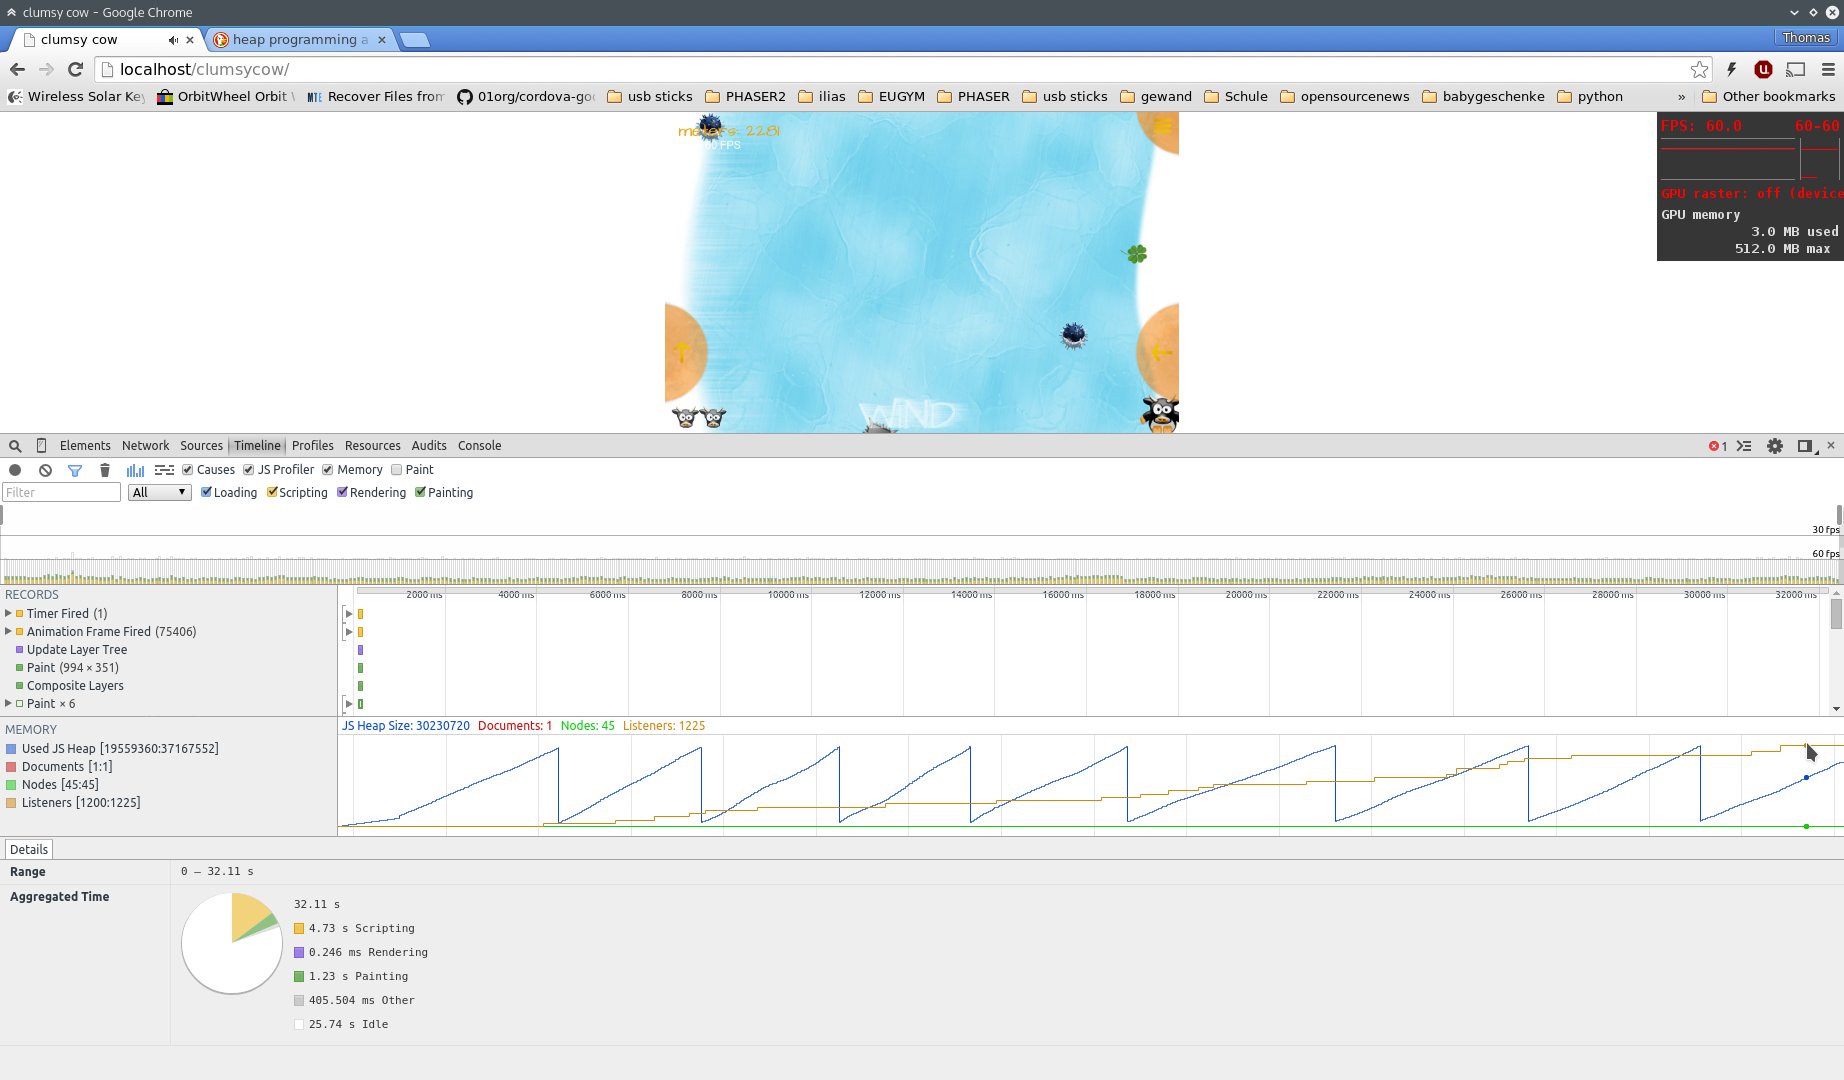
Task: Toggle the blue filter funnel icon
Action: (75, 470)
